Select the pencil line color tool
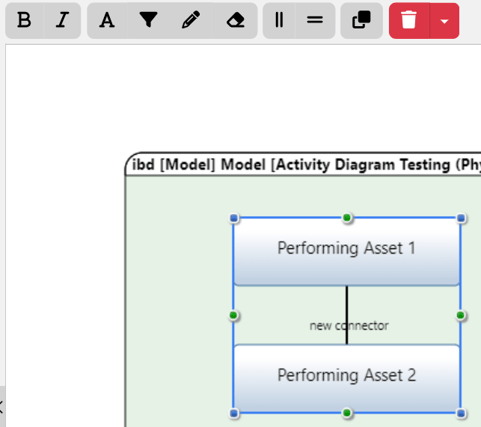 click(x=191, y=21)
